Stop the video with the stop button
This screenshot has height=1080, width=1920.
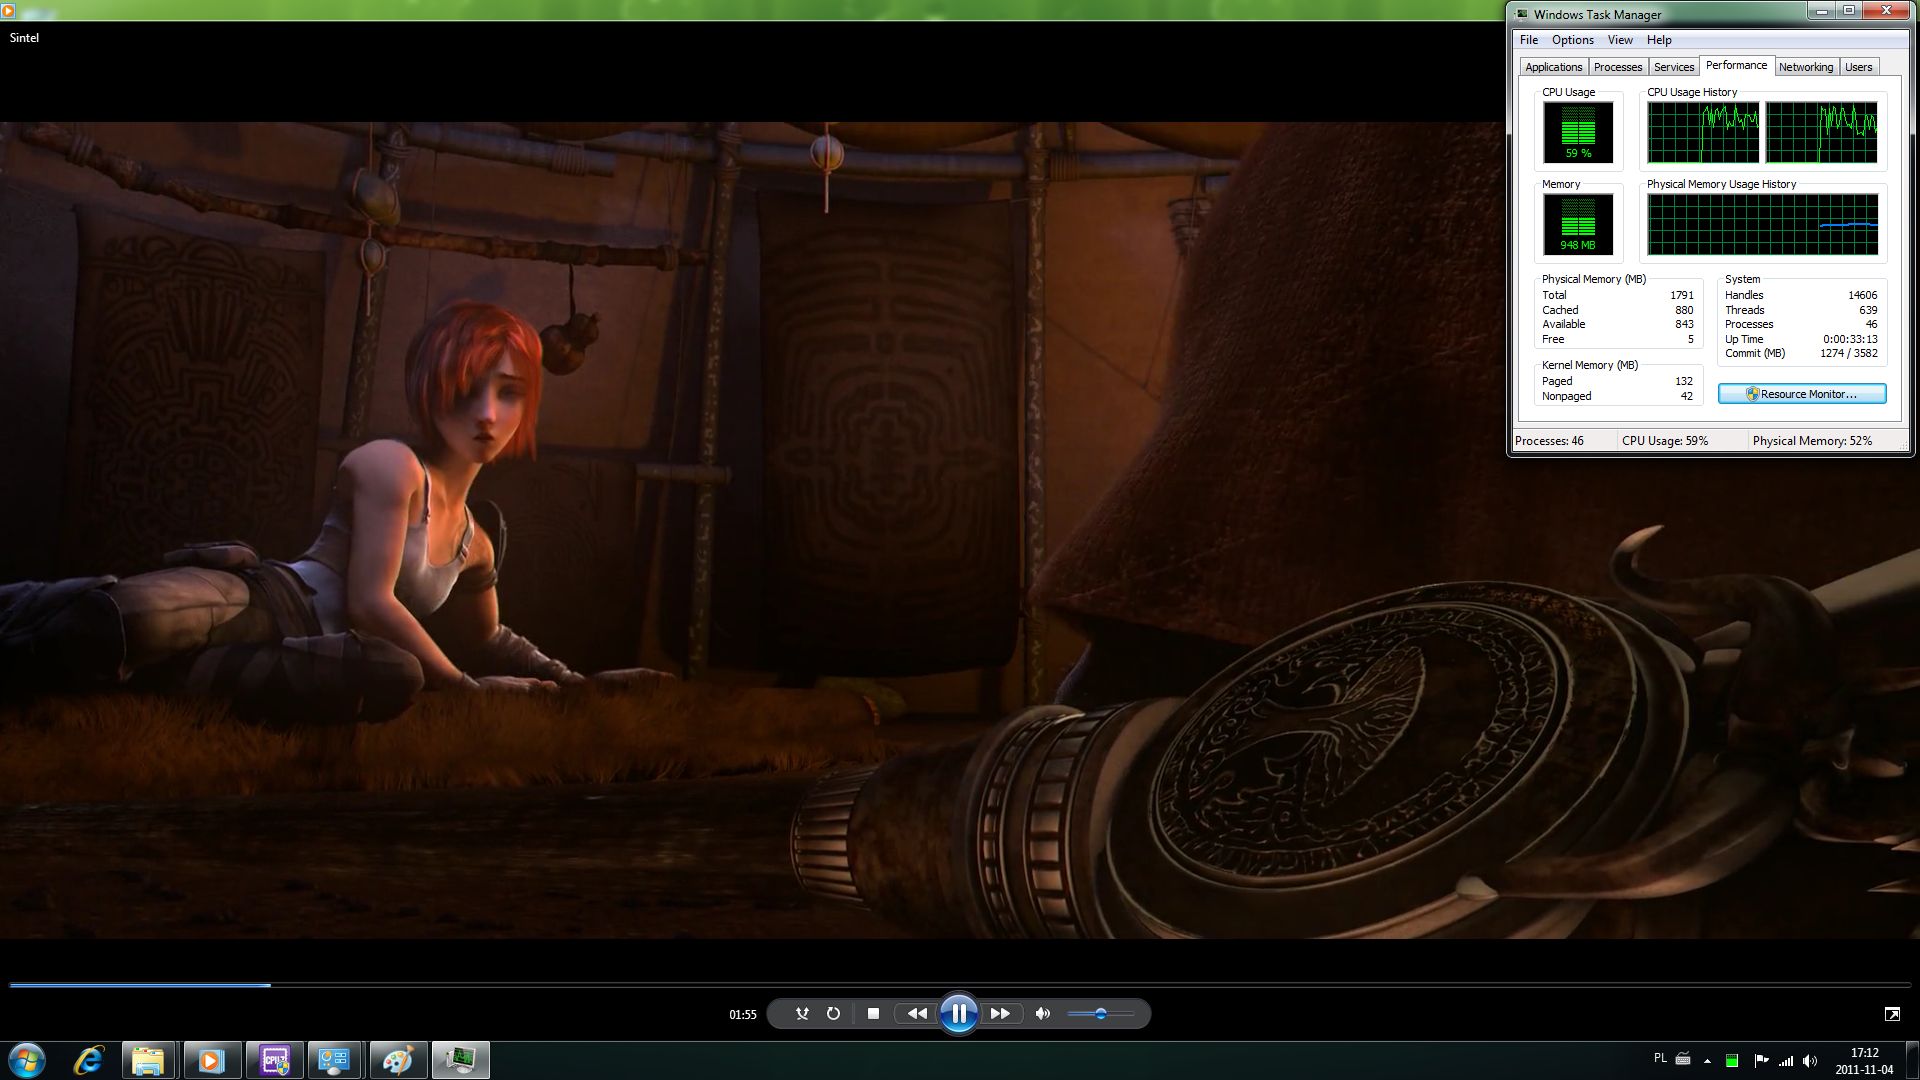(873, 1014)
